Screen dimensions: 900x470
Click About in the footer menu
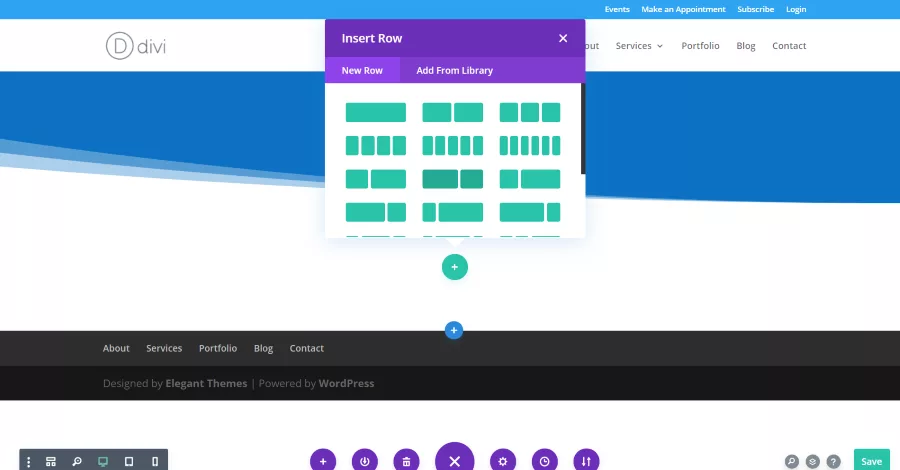pos(116,348)
